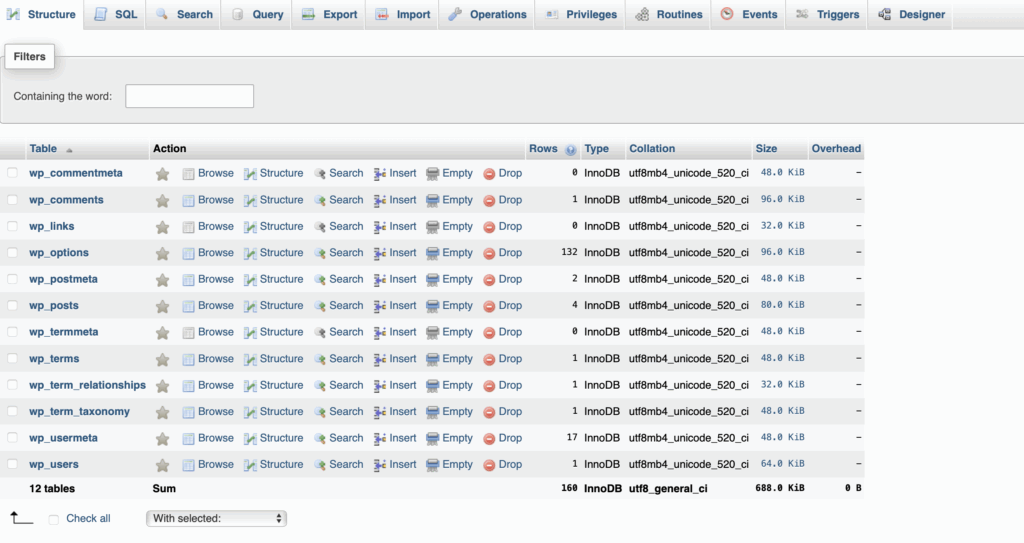This screenshot has width=1024, height=543.
Task: Click Empty icon in wp_term_relationships row
Action: click(432, 386)
